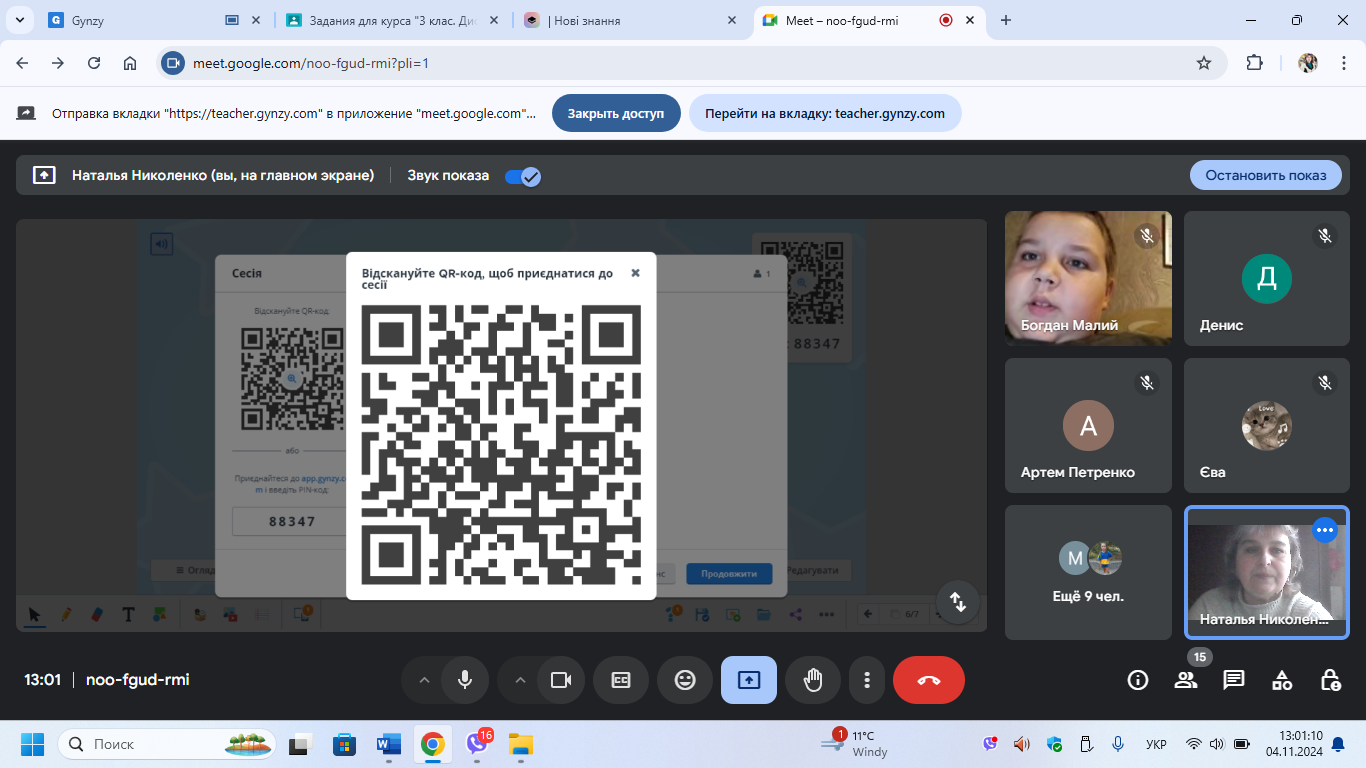Click Перейти на вкладку: teacher.gynzy.com
Viewport: 1366px width, 768px height.
(x=825, y=113)
